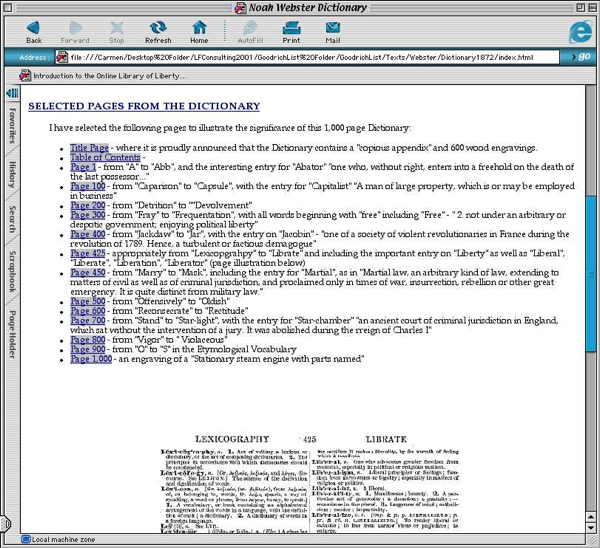The height and width of the screenshot is (548, 600).
Task: Open the Title Page link
Action: (89, 148)
